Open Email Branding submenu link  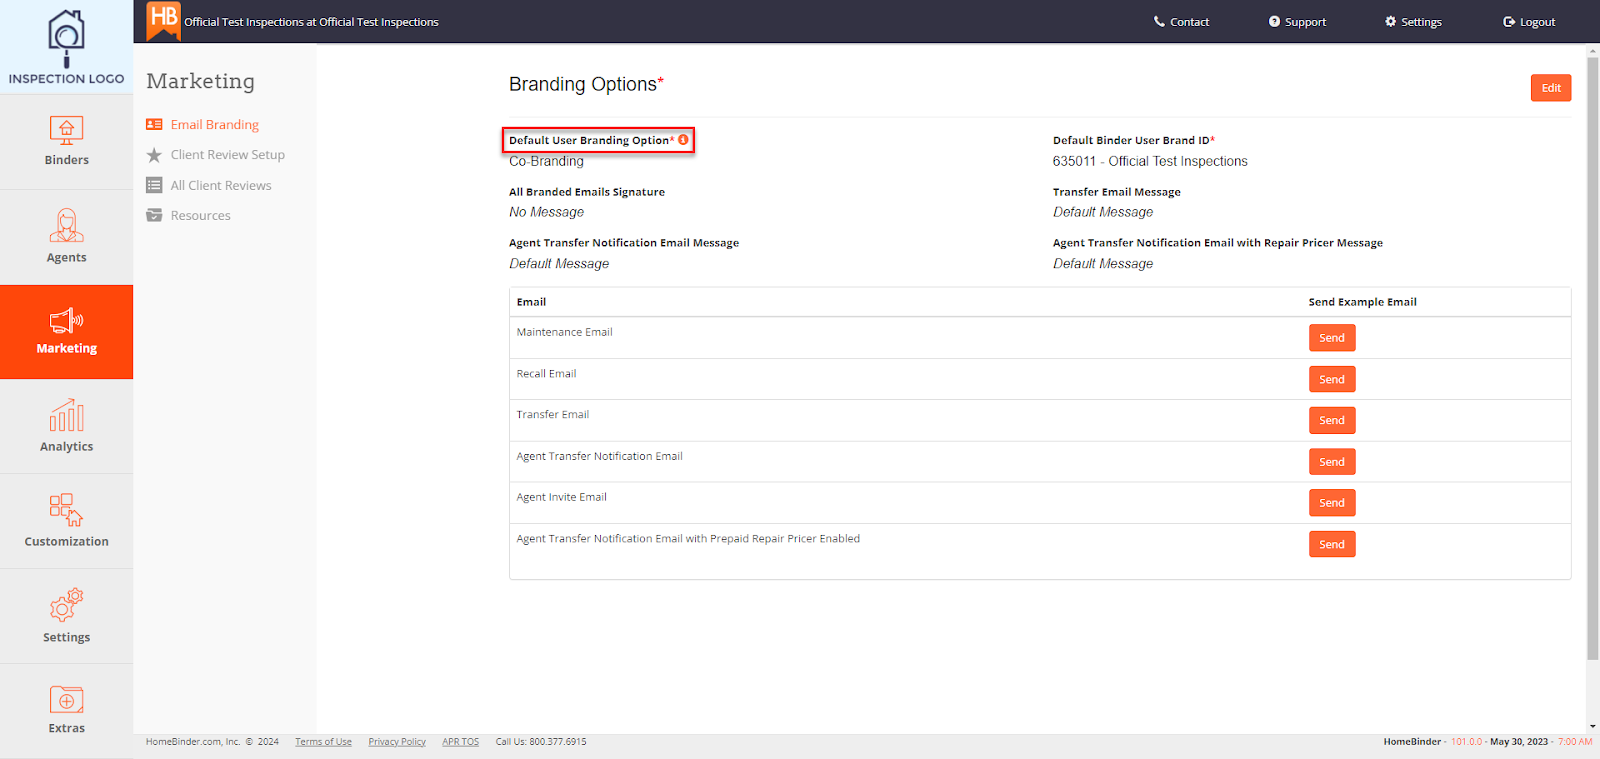pyautogui.click(x=214, y=125)
